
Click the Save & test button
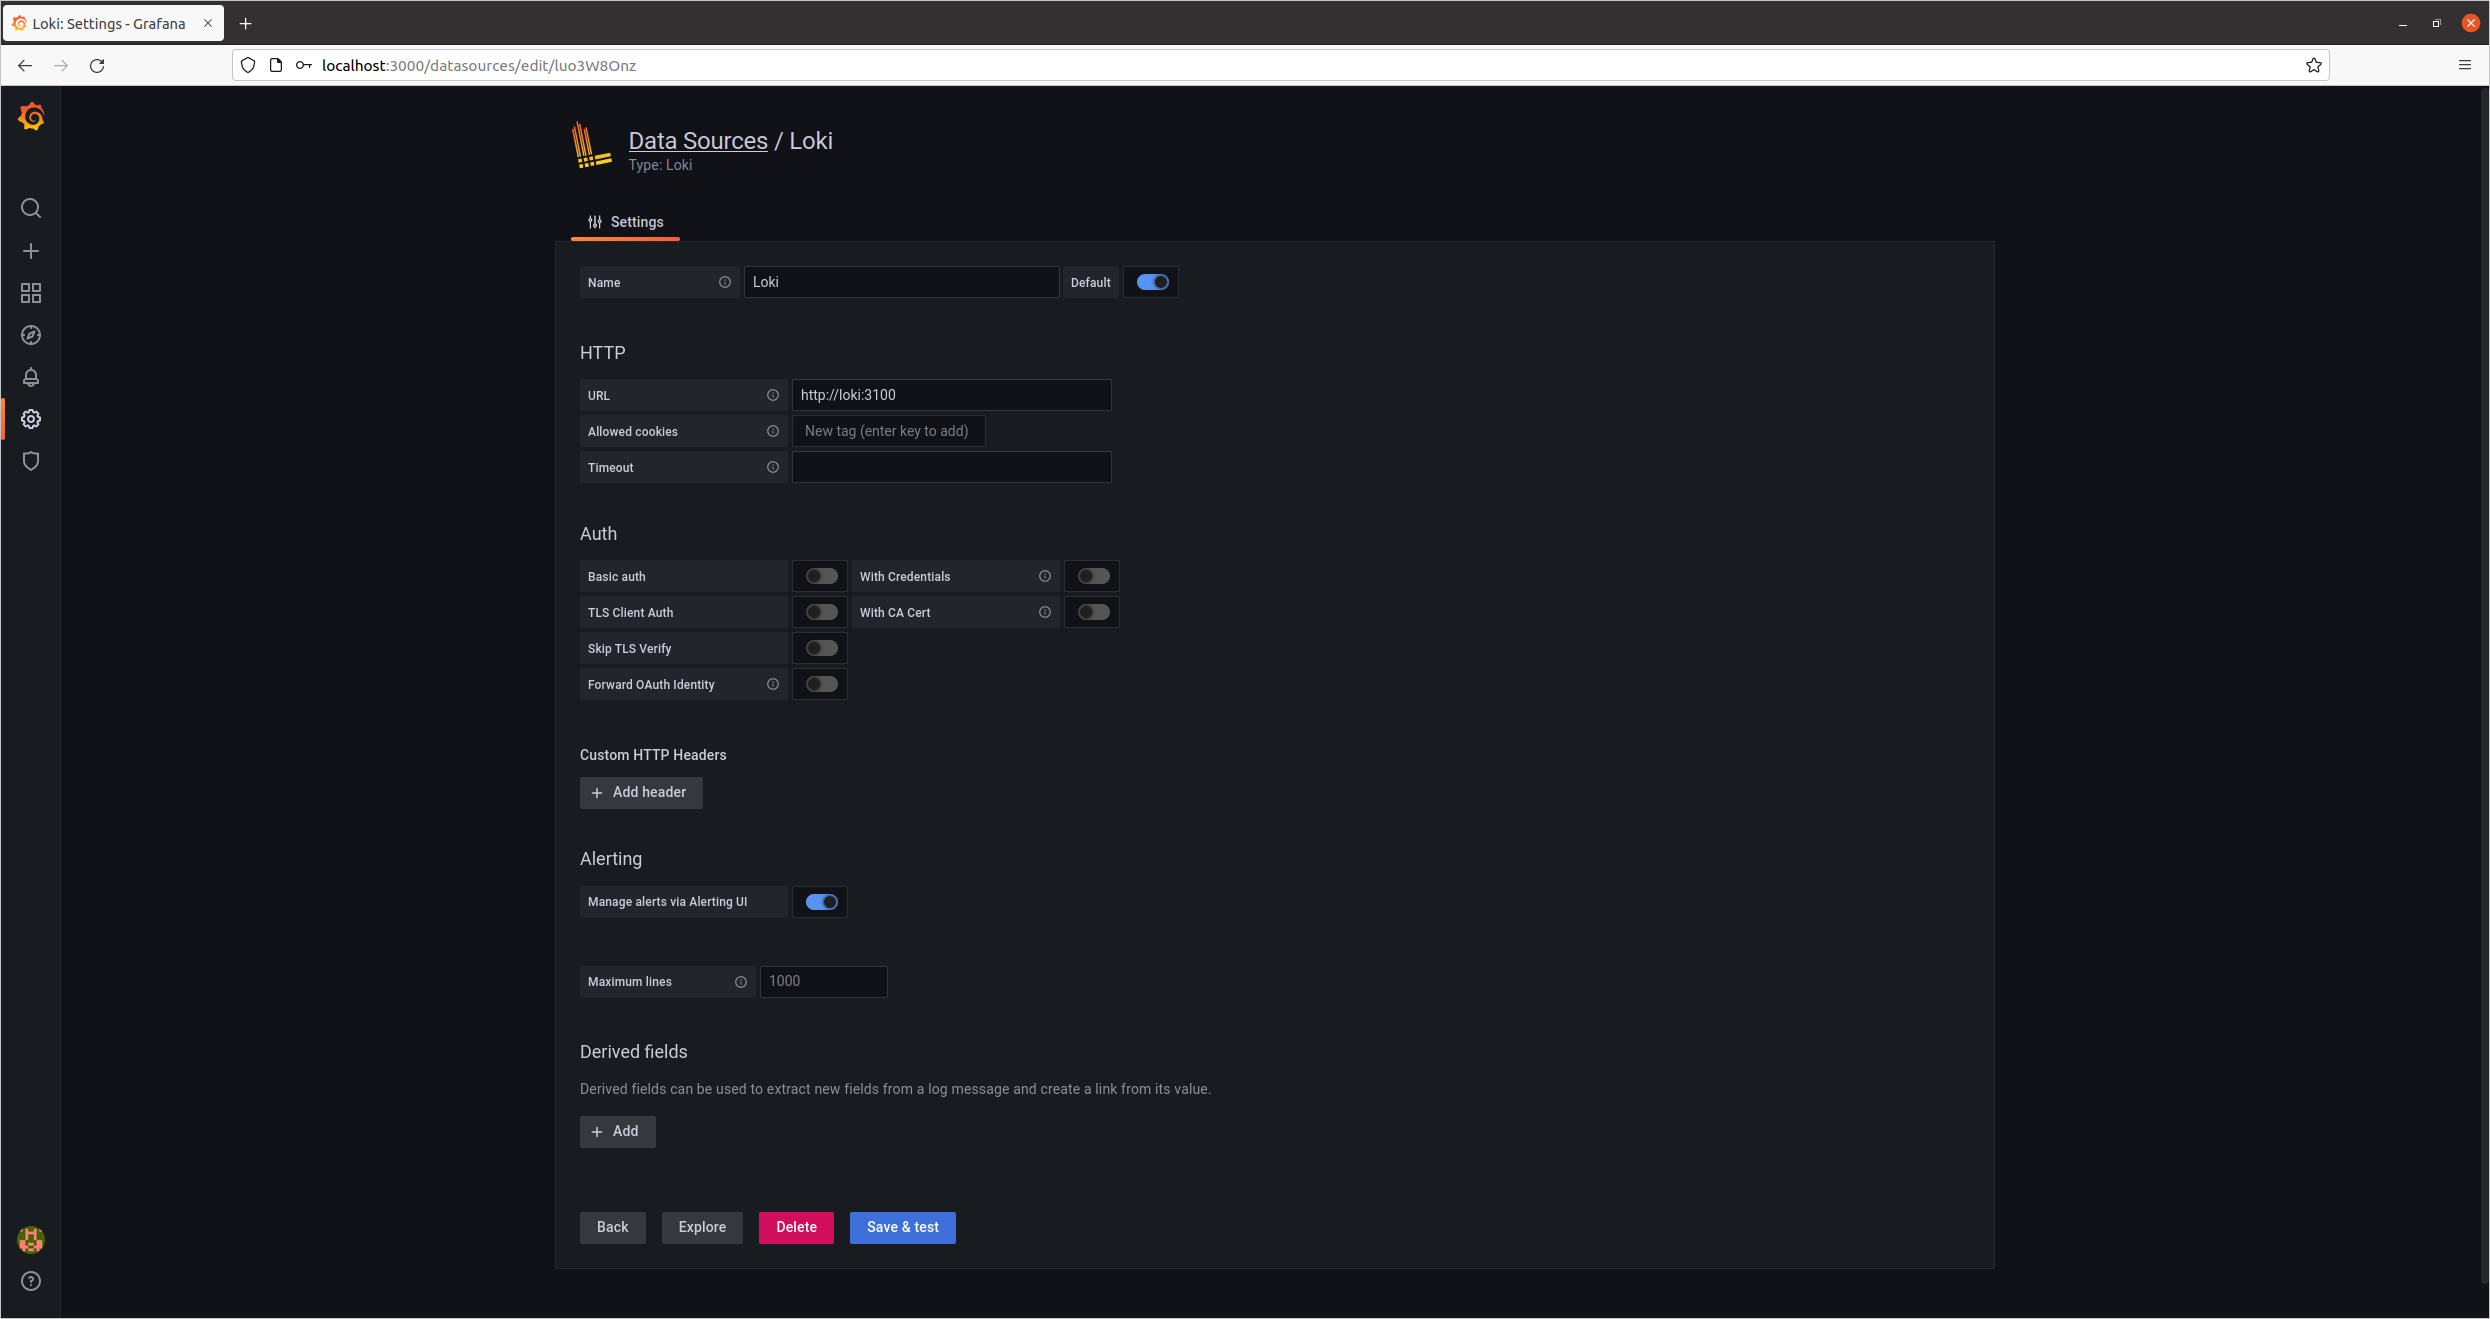point(902,1227)
